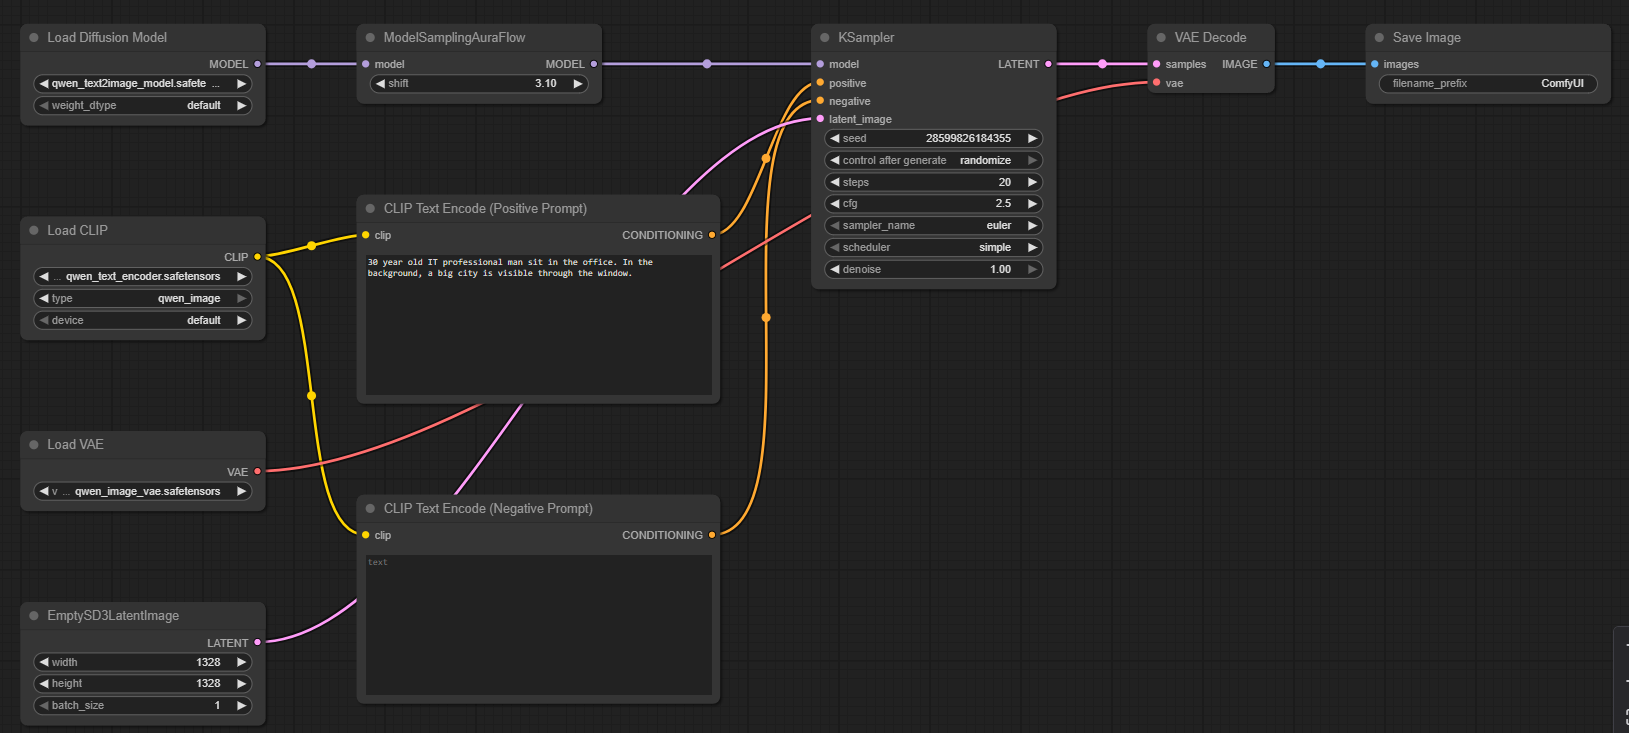The height and width of the screenshot is (733, 1629).
Task: Select the ModelSamplingAuraFlow node title bar
Action: 455,38
